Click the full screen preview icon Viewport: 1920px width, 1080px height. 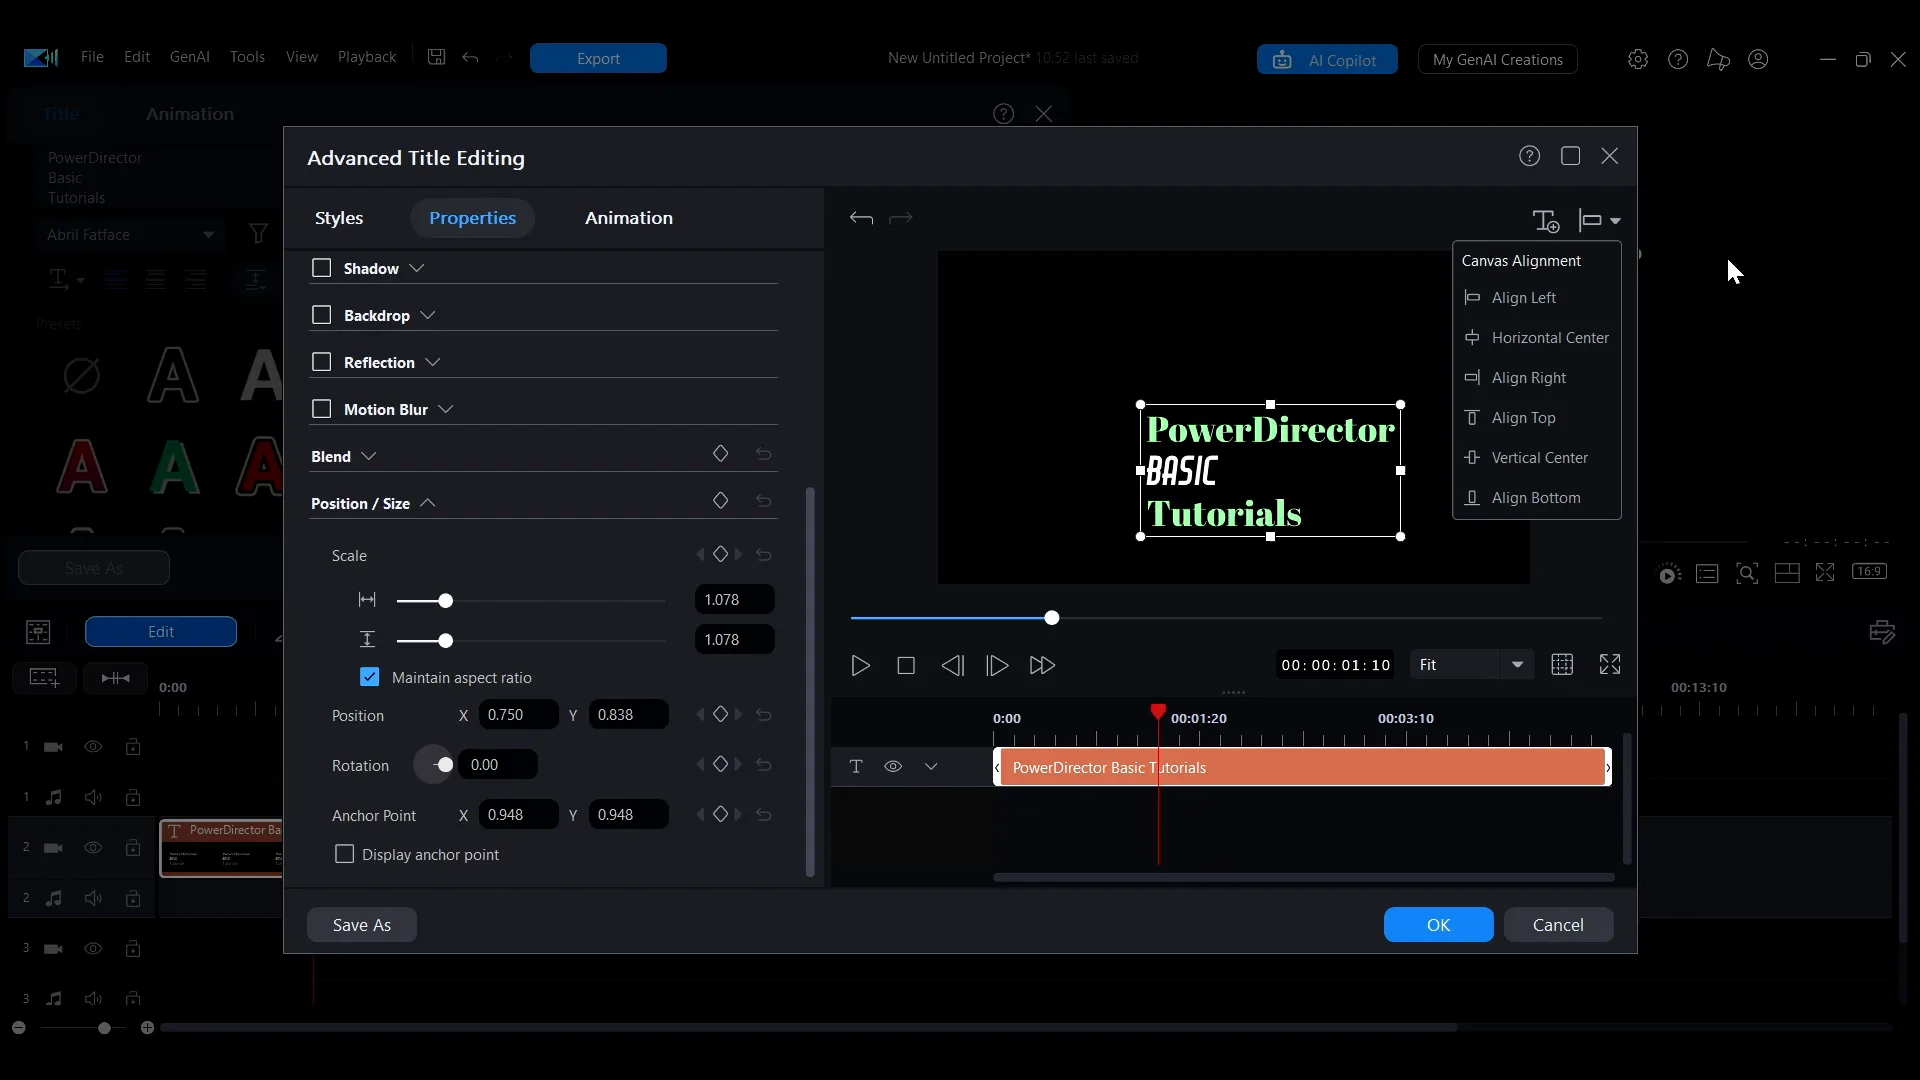coord(1610,664)
